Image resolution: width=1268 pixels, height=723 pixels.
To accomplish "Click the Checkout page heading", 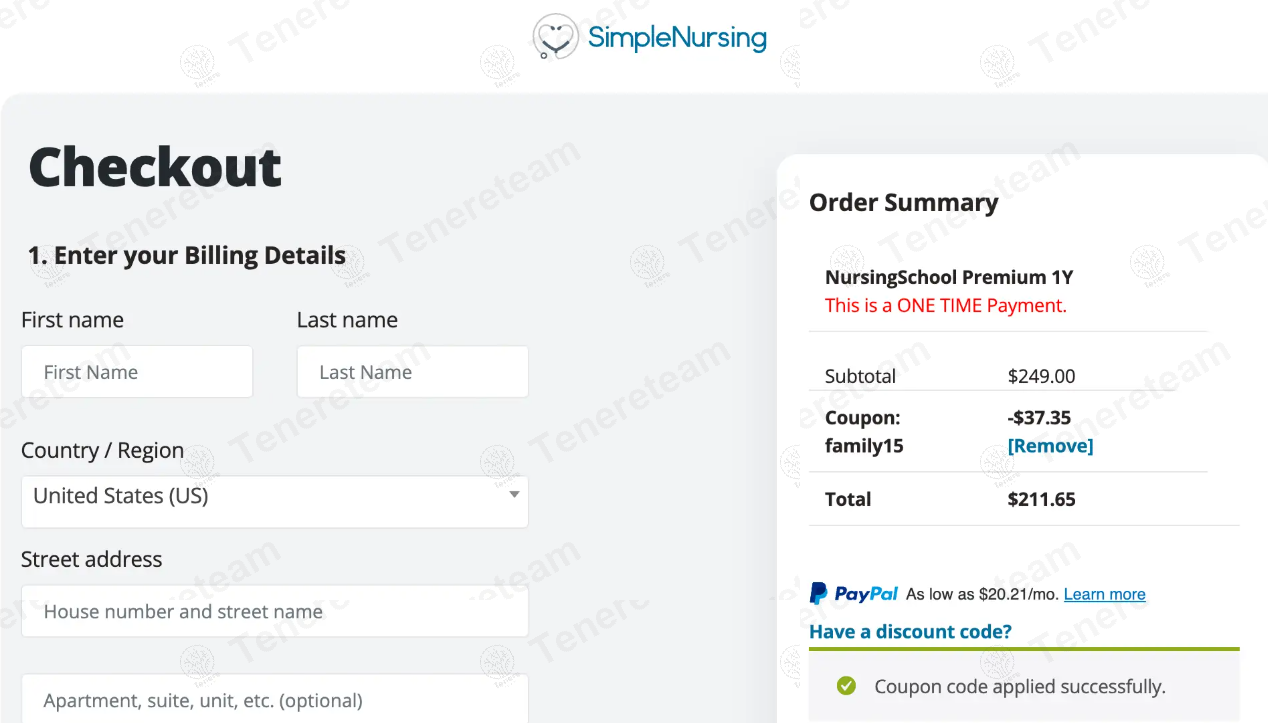I will (x=155, y=167).
